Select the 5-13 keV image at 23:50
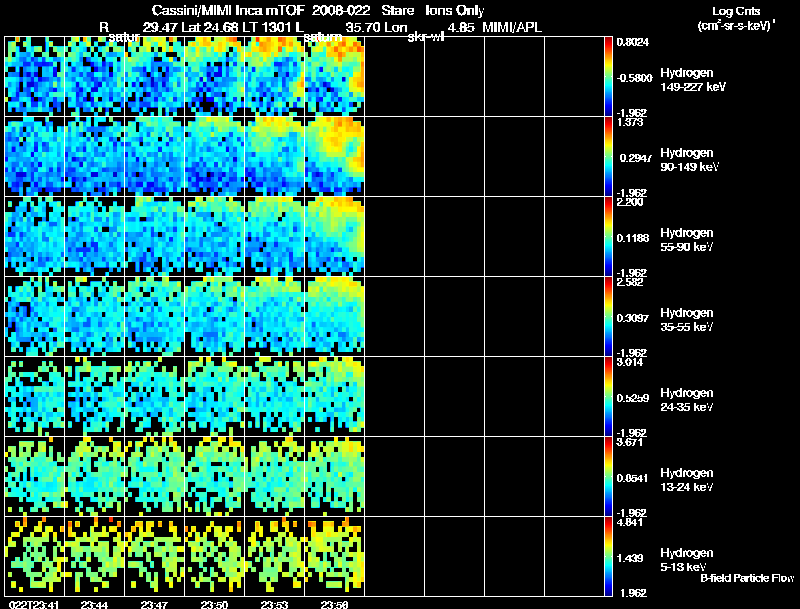 coord(215,557)
